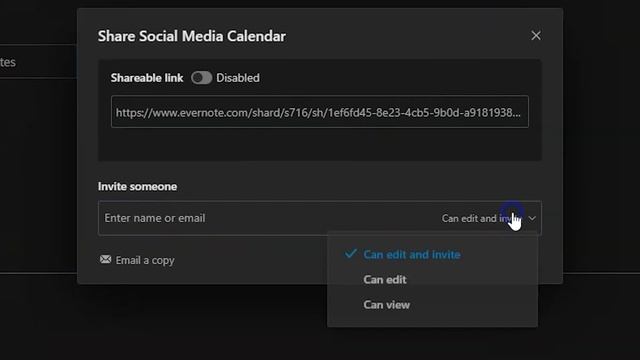The image size is (640, 360).
Task: Click the Invite someone heading
Action: click(x=138, y=187)
